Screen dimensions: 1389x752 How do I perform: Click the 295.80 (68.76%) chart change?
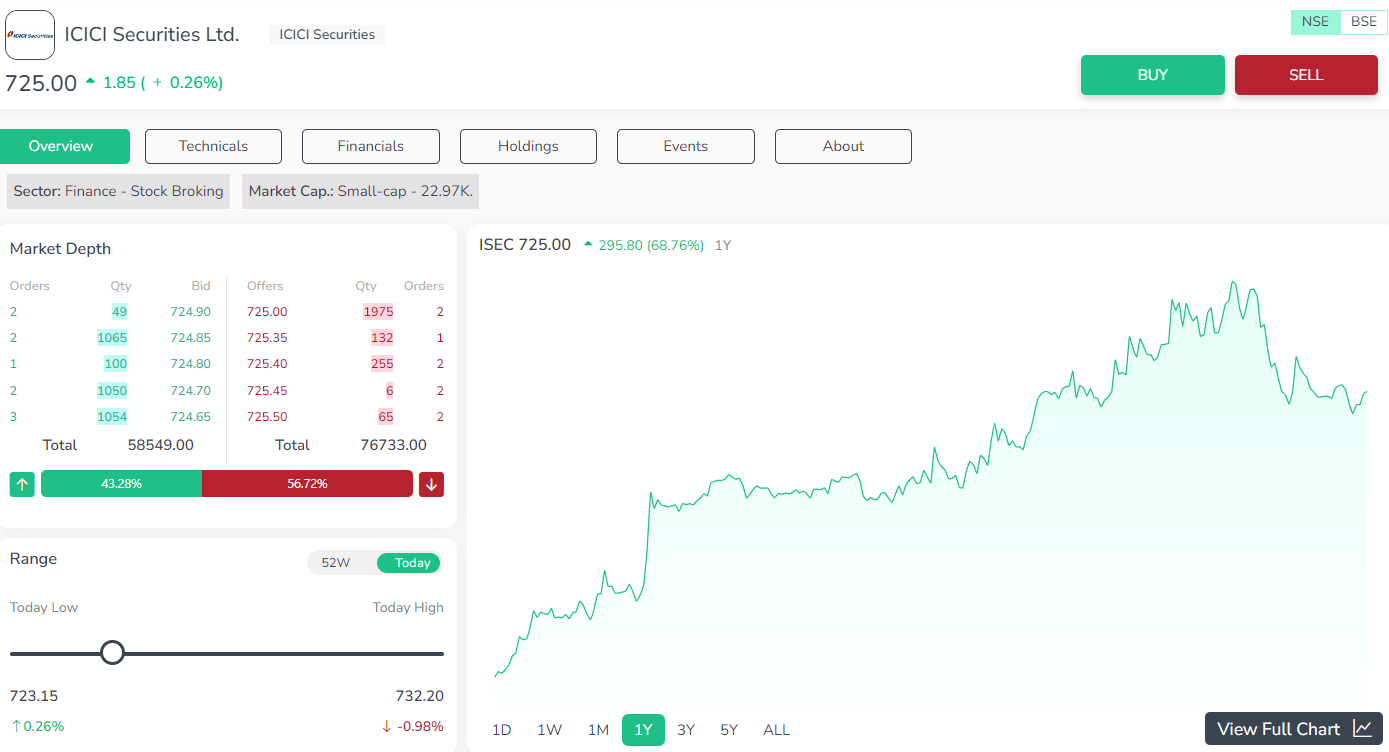pyautogui.click(x=651, y=245)
